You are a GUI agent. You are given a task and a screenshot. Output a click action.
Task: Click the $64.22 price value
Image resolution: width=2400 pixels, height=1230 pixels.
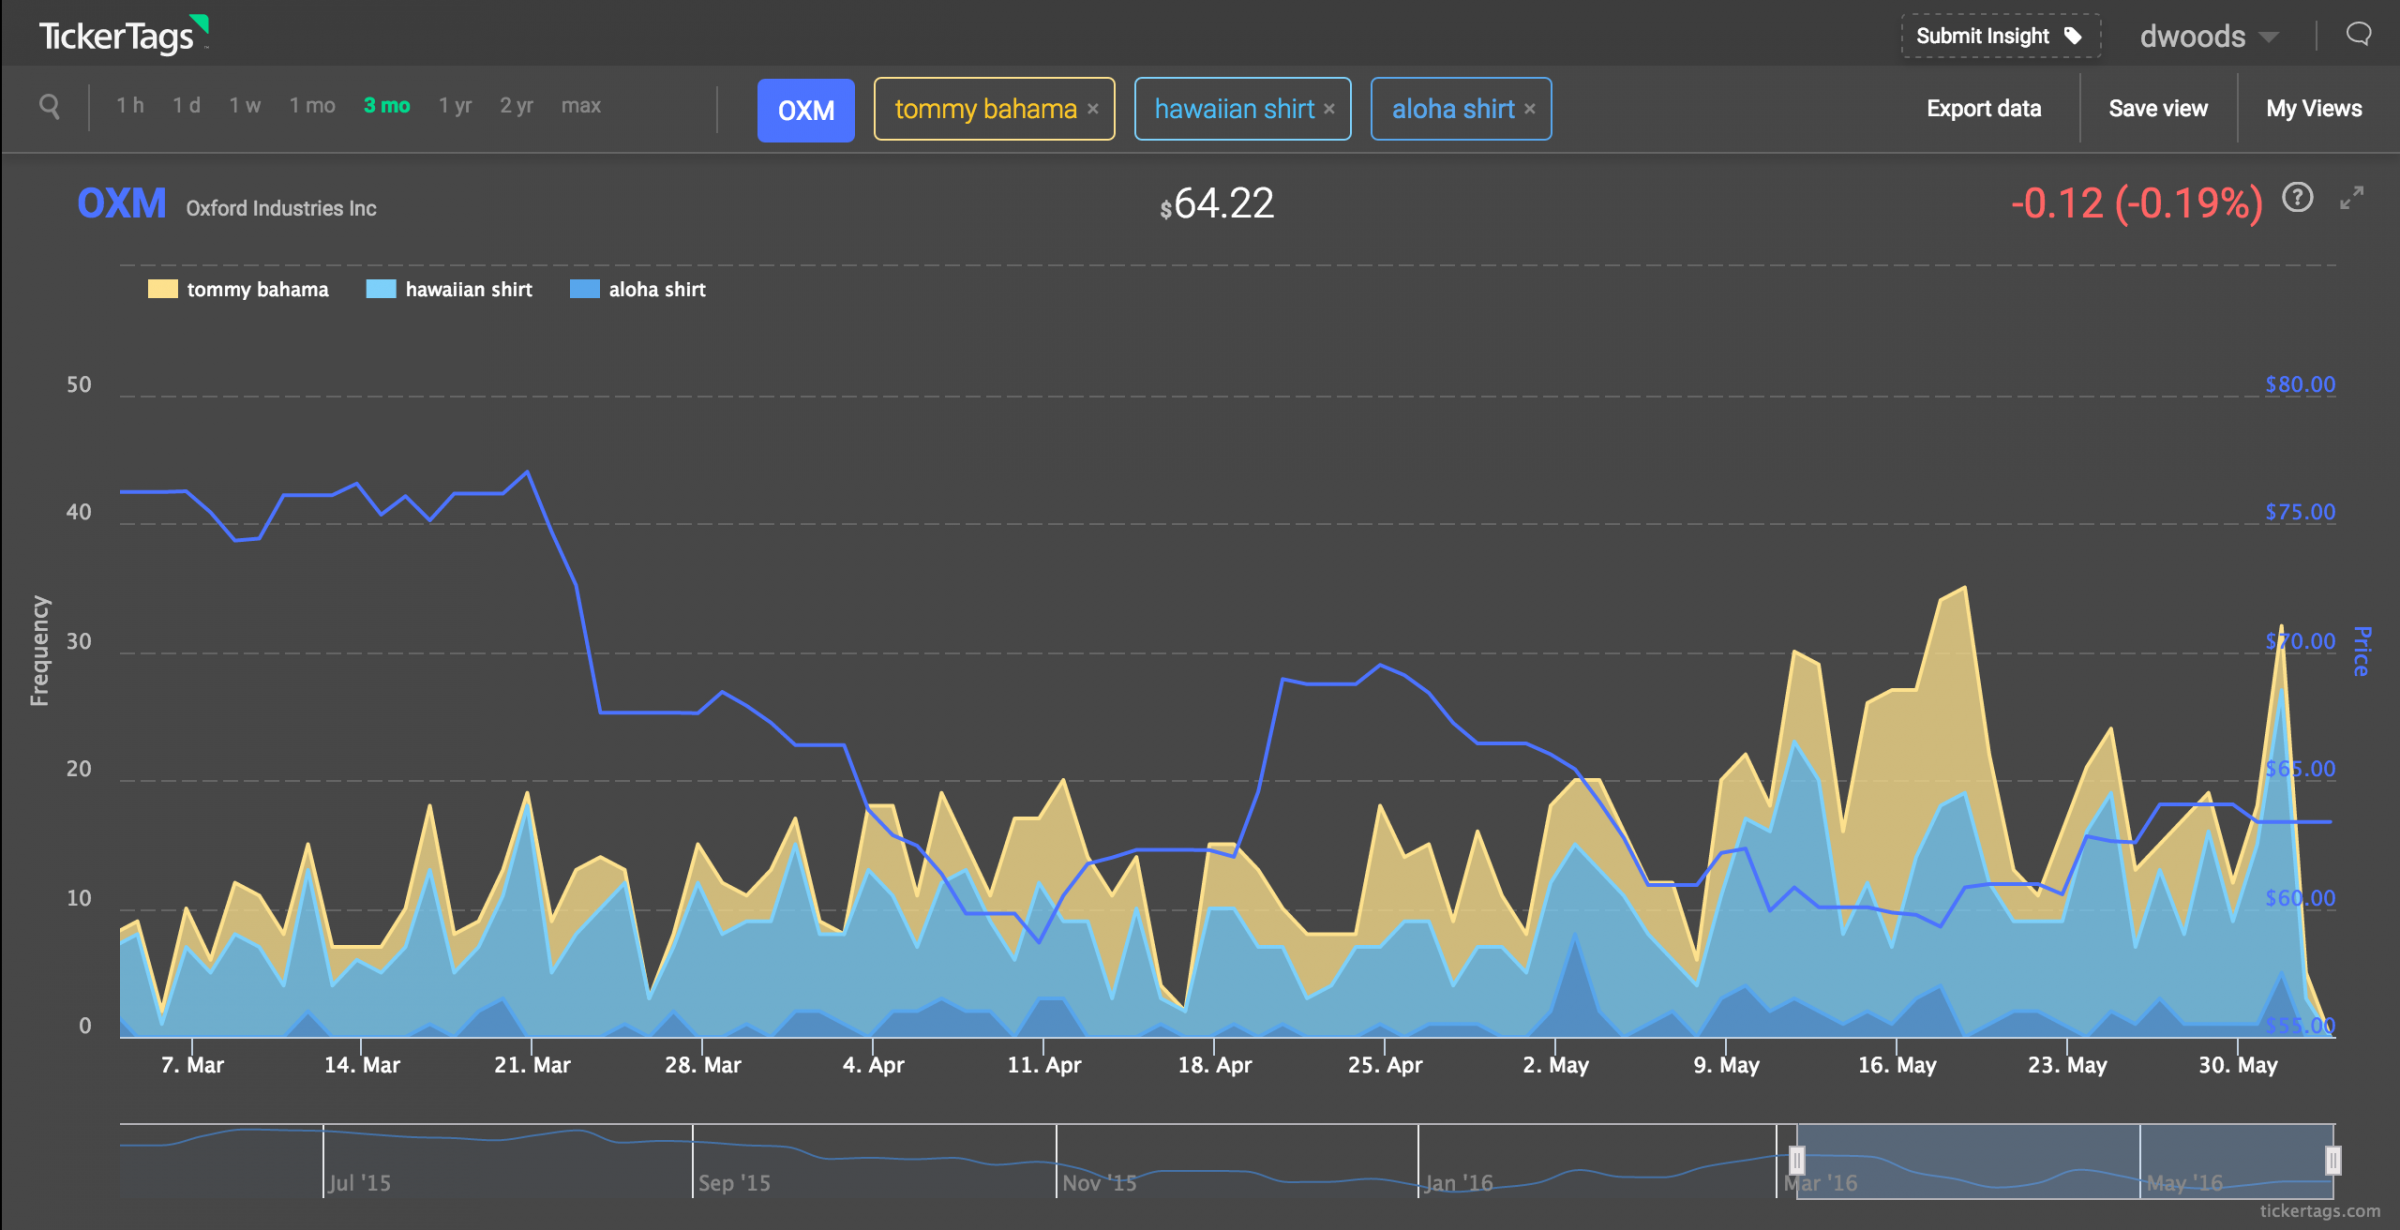(1217, 204)
